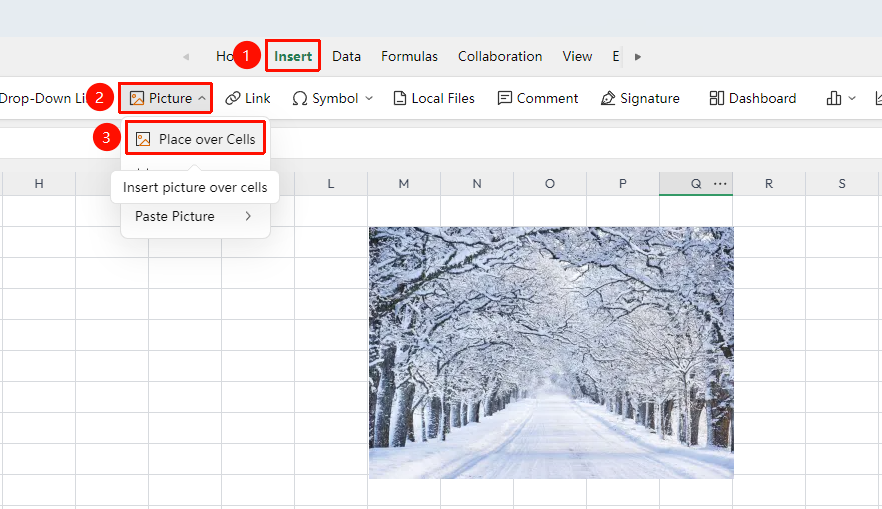
Task: Select column R header
Action: 769,184
